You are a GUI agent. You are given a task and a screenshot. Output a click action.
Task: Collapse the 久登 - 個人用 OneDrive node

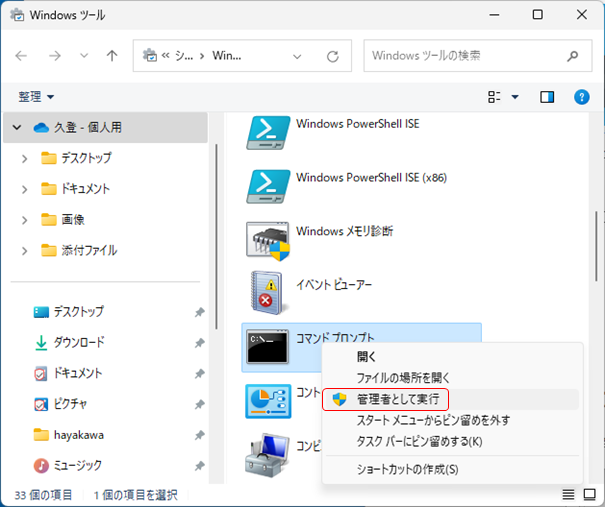16,128
